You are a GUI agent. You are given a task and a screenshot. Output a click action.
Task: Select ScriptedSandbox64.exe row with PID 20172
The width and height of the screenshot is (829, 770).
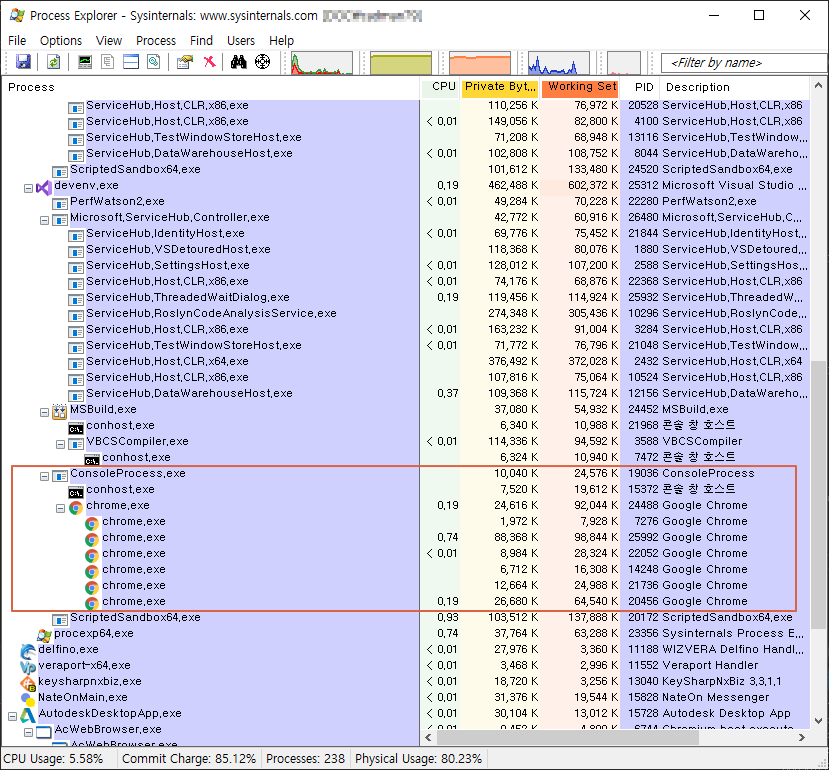[x=405, y=617]
